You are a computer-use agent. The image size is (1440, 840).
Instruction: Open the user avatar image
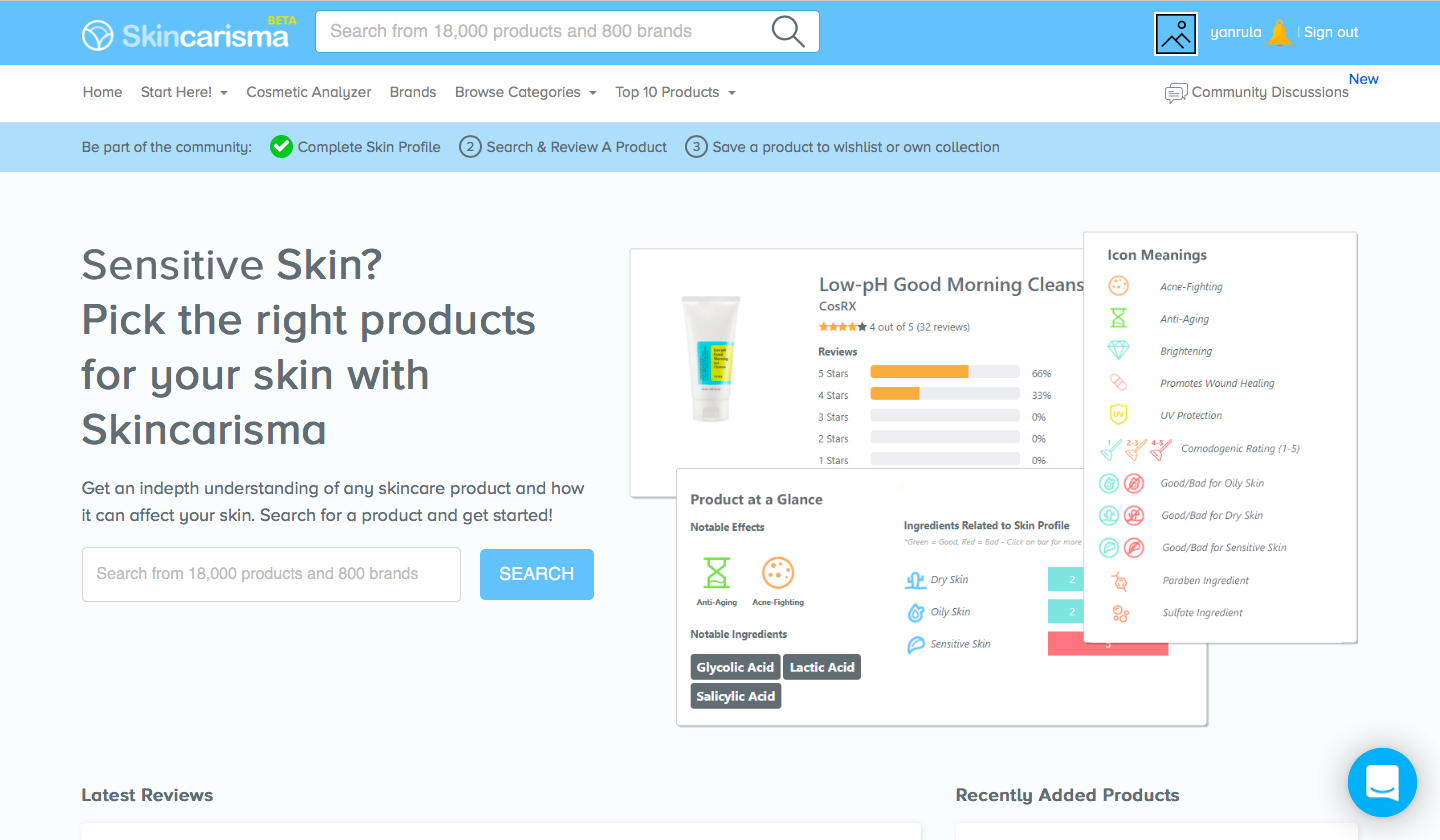pyautogui.click(x=1176, y=34)
